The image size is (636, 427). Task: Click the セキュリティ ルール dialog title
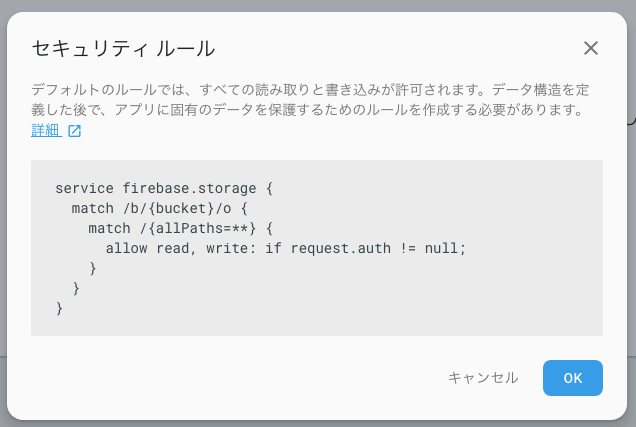coord(123,49)
